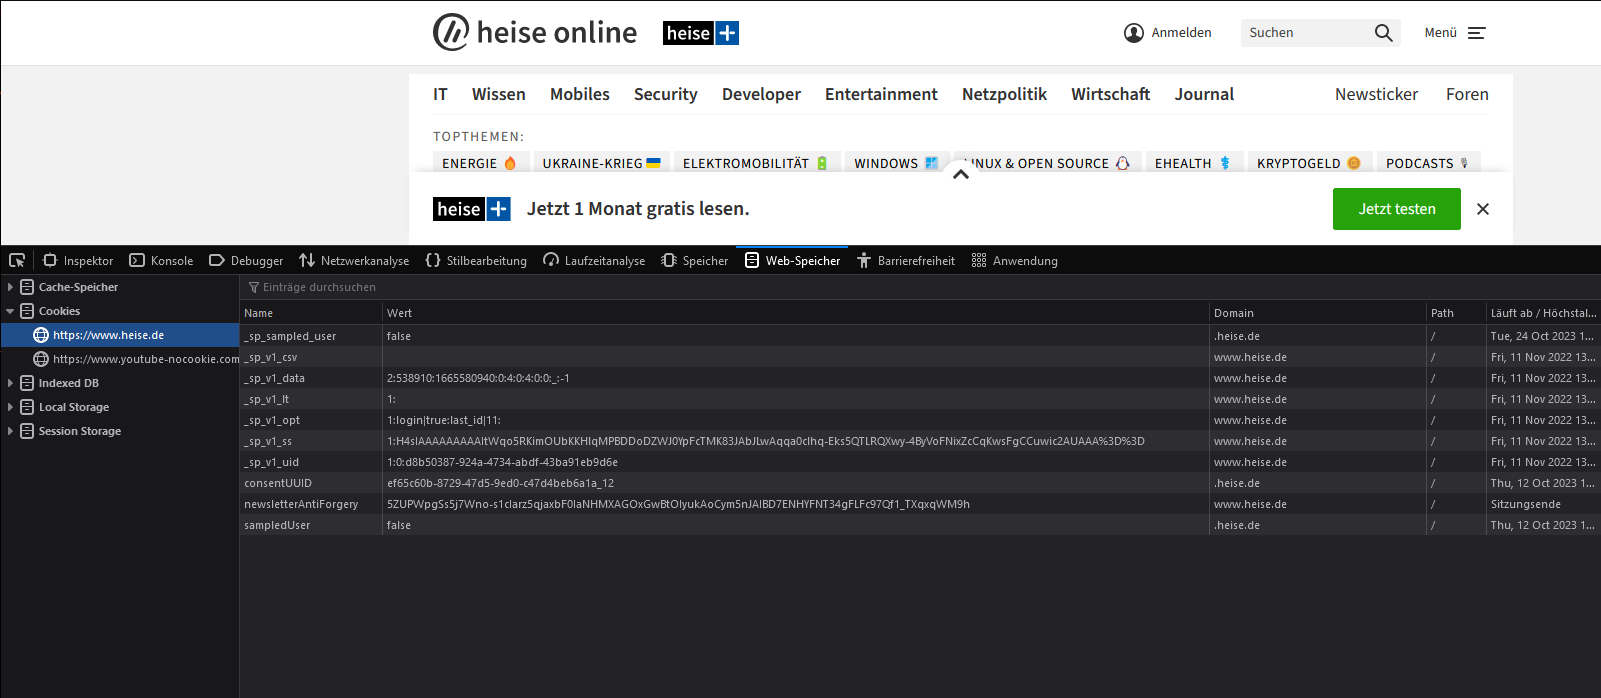Select the newsletterAntiForgery cookie row
The width and height of the screenshot is (1601, 698).
(x=920, y=504)
